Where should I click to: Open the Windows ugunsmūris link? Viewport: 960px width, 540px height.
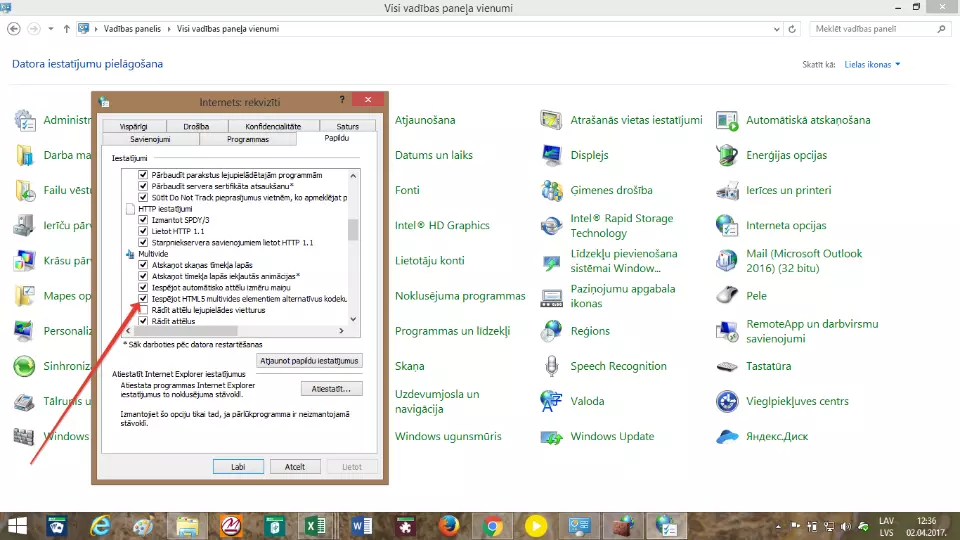coord(448,437)
